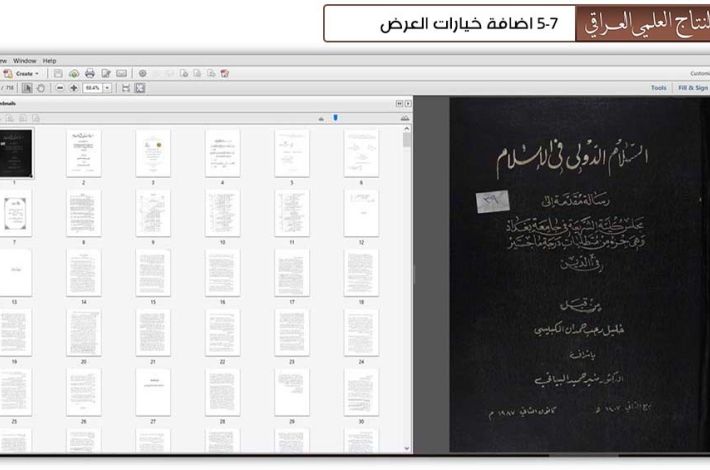Select the page 1 cover thumbnail
Image resolution: width=710 pixels, height=470 pixels.
16,153
